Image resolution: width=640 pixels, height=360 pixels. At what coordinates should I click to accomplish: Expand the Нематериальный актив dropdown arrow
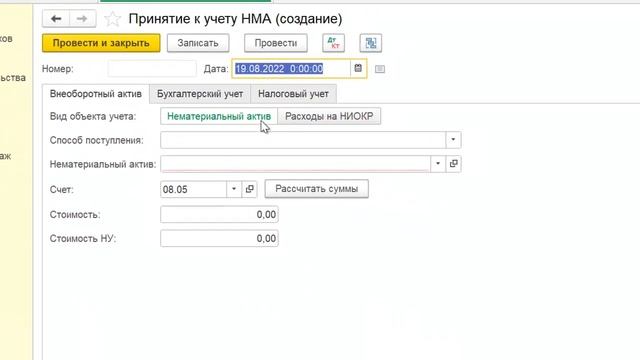coord(438,164)
